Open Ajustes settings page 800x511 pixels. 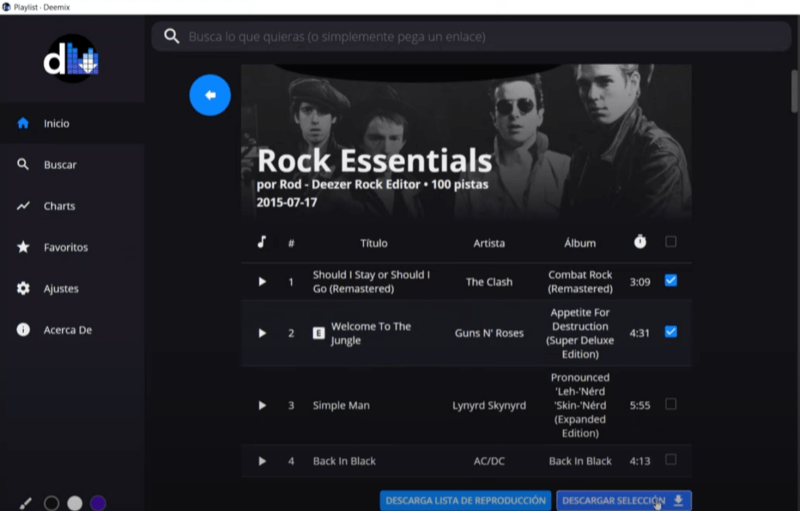72,288
